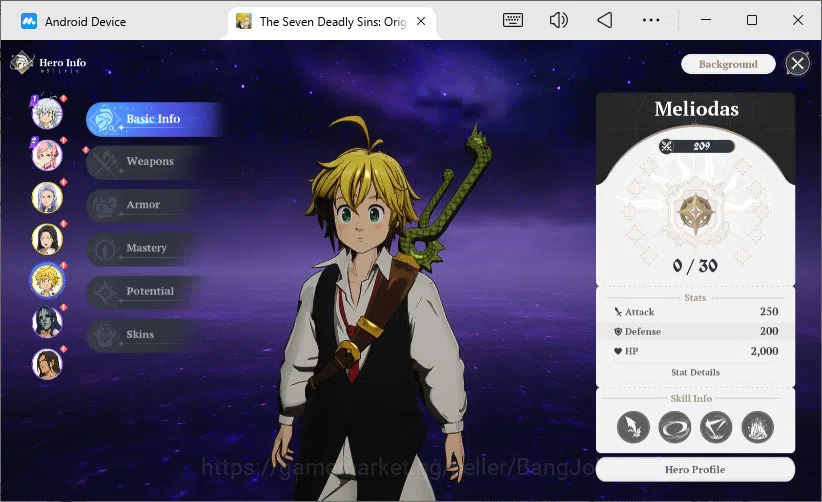Click the Attack stat row

pyautogui.click(x=695, y=312)
